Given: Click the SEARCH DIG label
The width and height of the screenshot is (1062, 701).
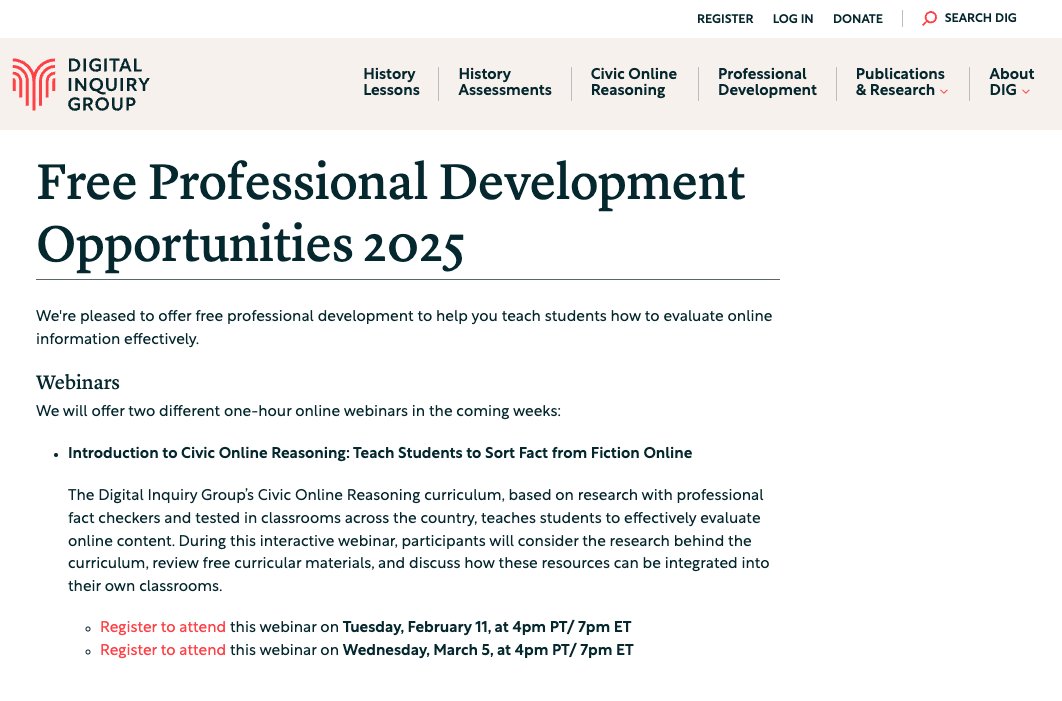Looking at the screenshot, I should pyautogui.click(x=980, y=18).
